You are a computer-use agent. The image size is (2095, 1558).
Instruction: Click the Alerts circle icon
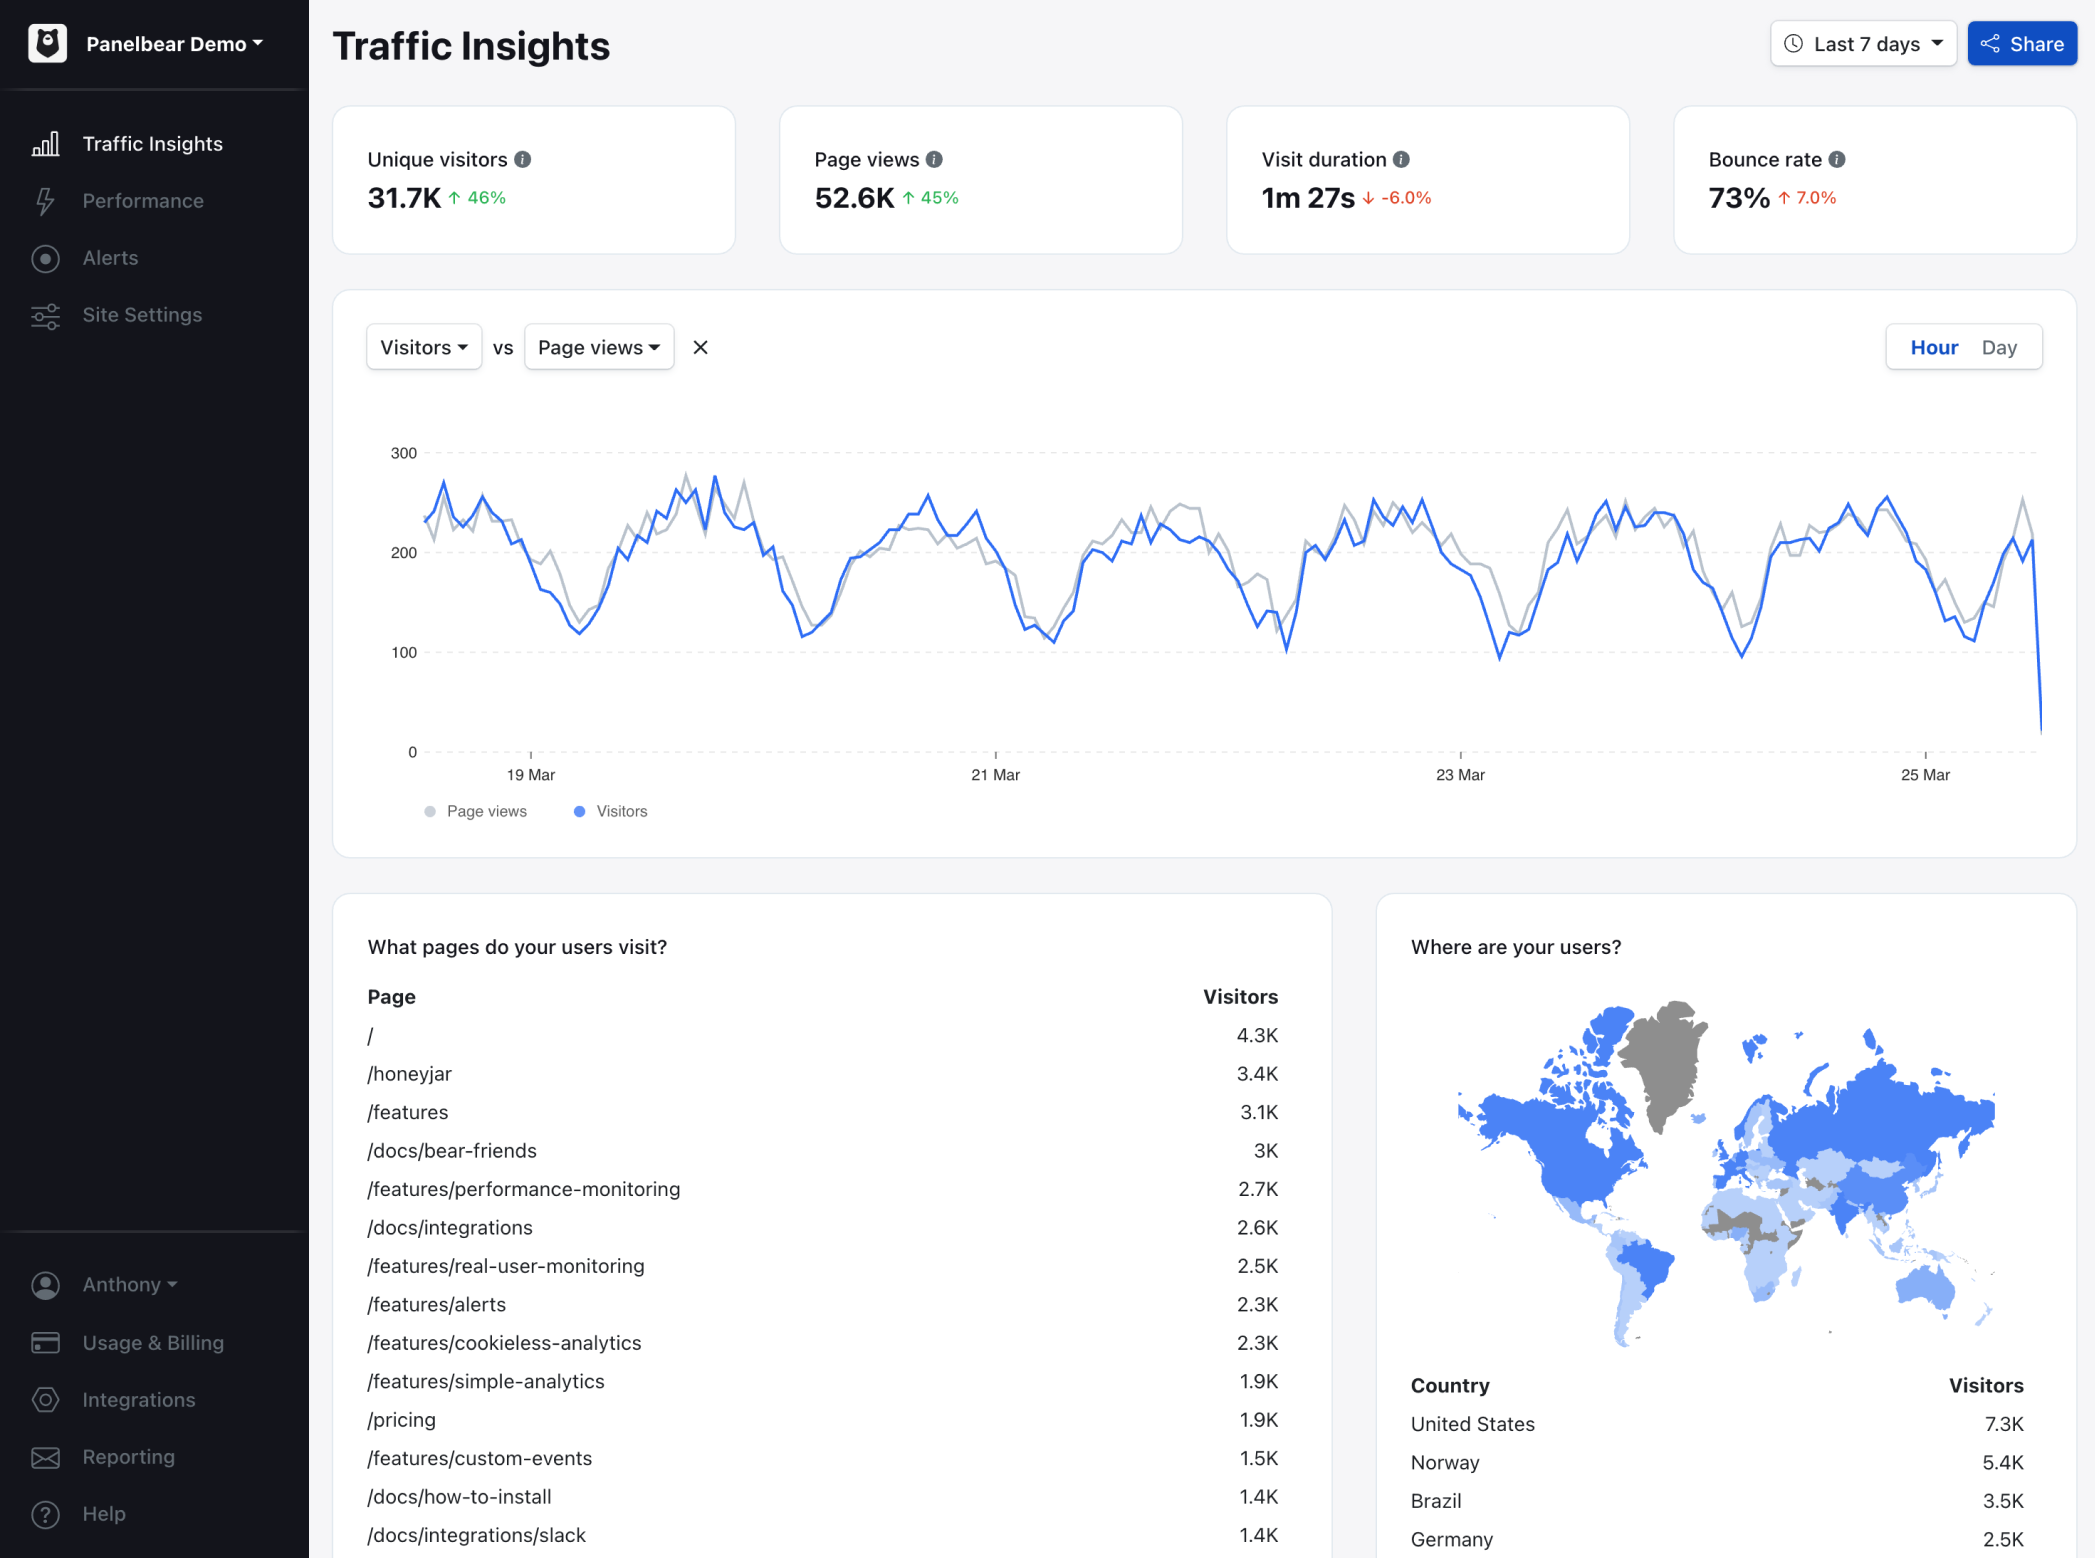point(45,258)
